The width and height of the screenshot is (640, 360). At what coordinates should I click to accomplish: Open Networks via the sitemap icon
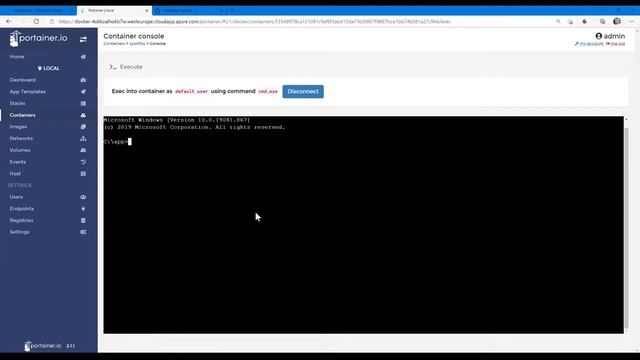(83, 139)
